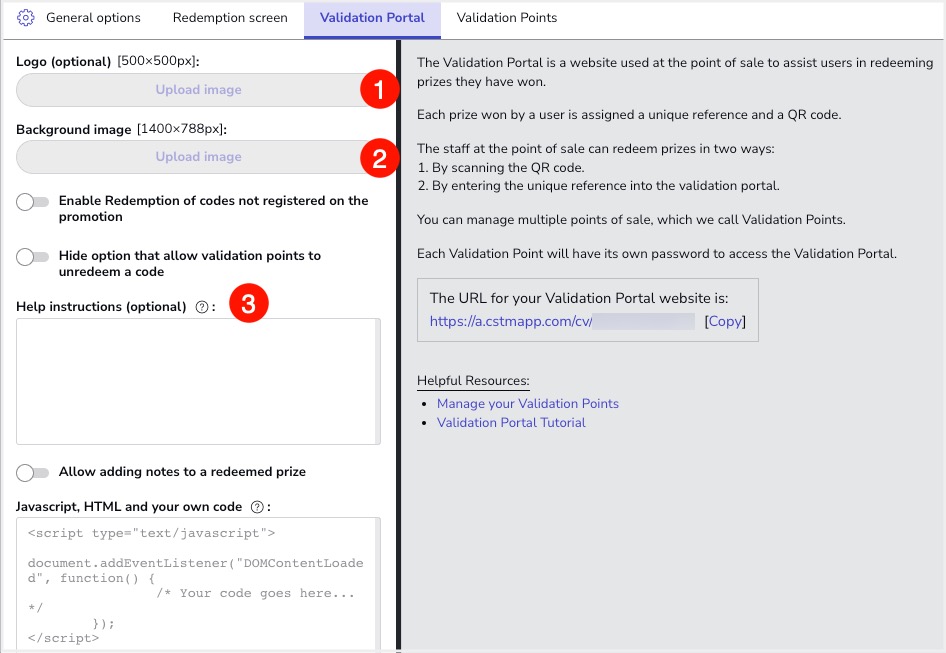Enable redemption of codes not registered toggle
This screenshot has height=653, width=946.
[33, 202]
